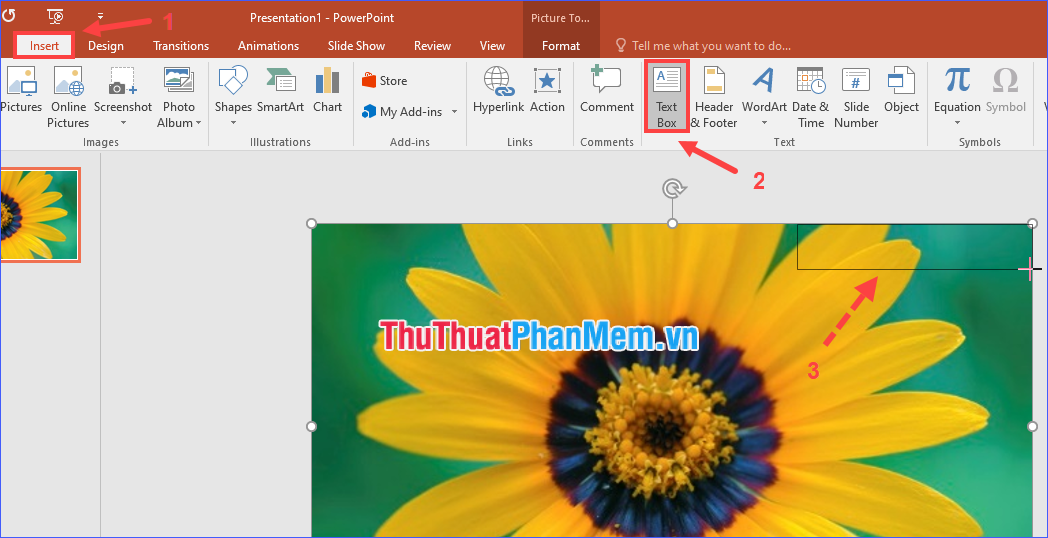Select the Text Box tool

(x=666, y=98)
